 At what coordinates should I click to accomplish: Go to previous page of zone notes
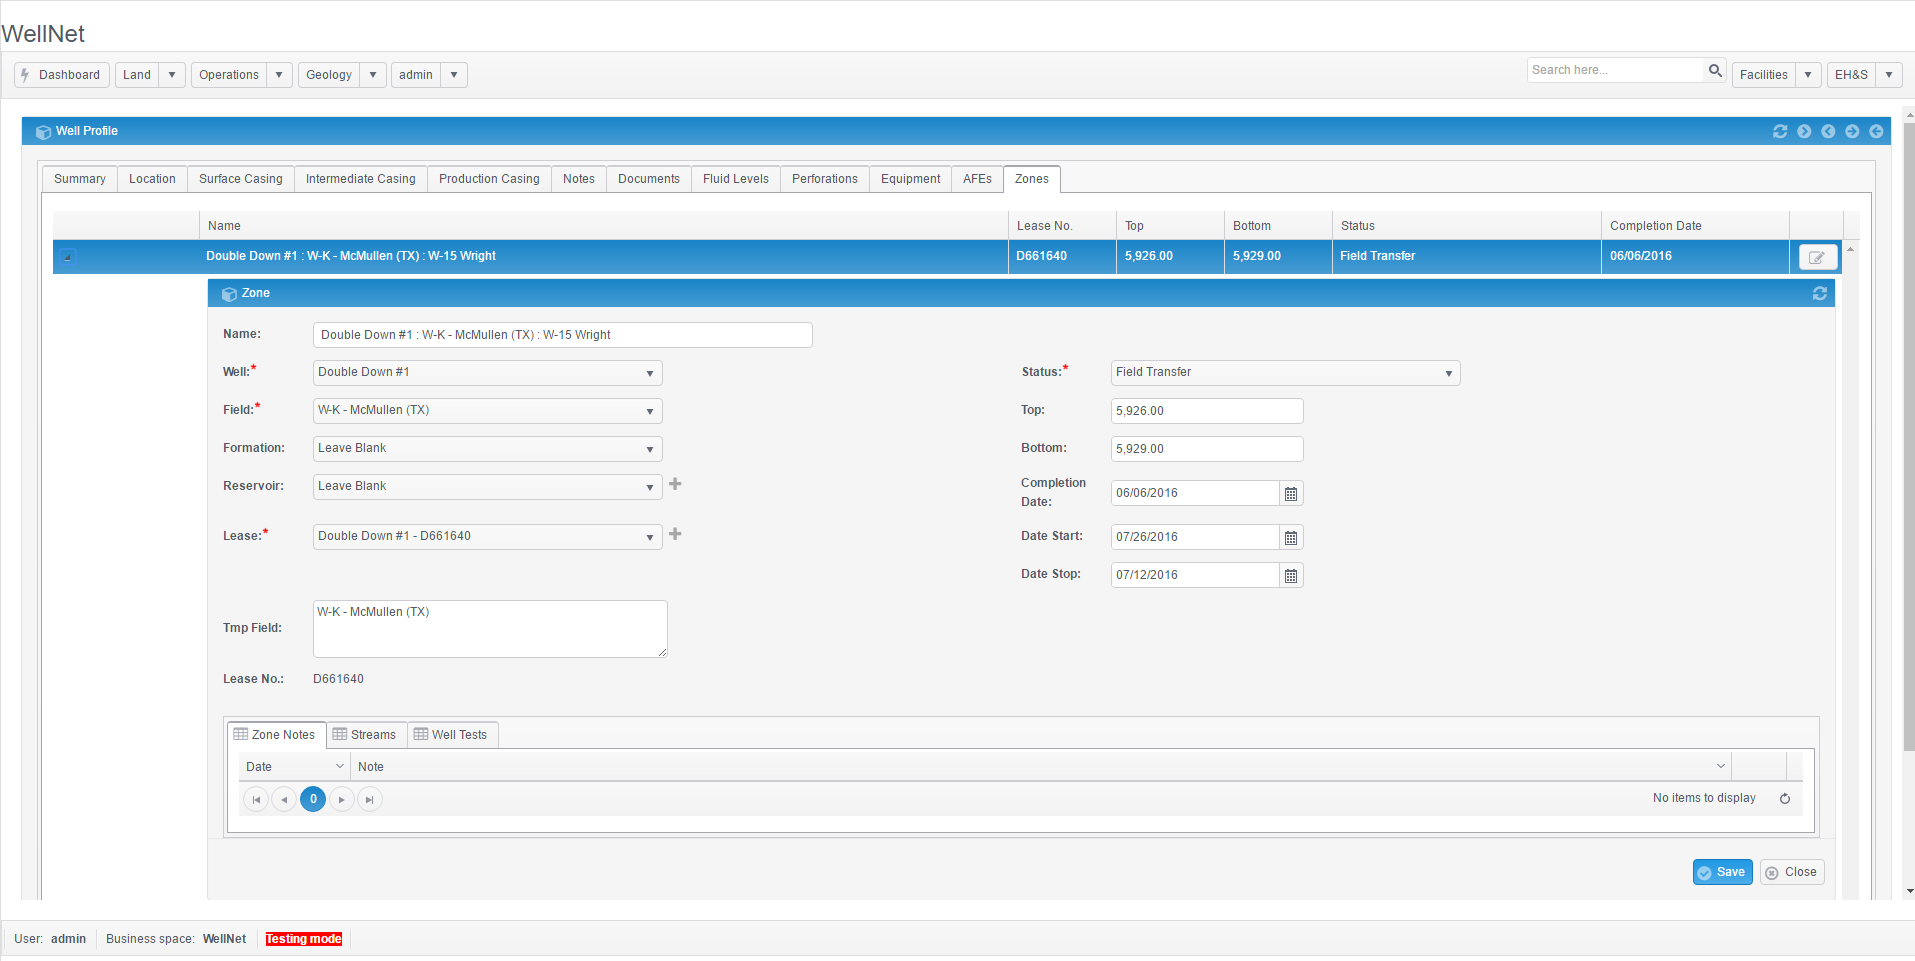tap(284, 799)
